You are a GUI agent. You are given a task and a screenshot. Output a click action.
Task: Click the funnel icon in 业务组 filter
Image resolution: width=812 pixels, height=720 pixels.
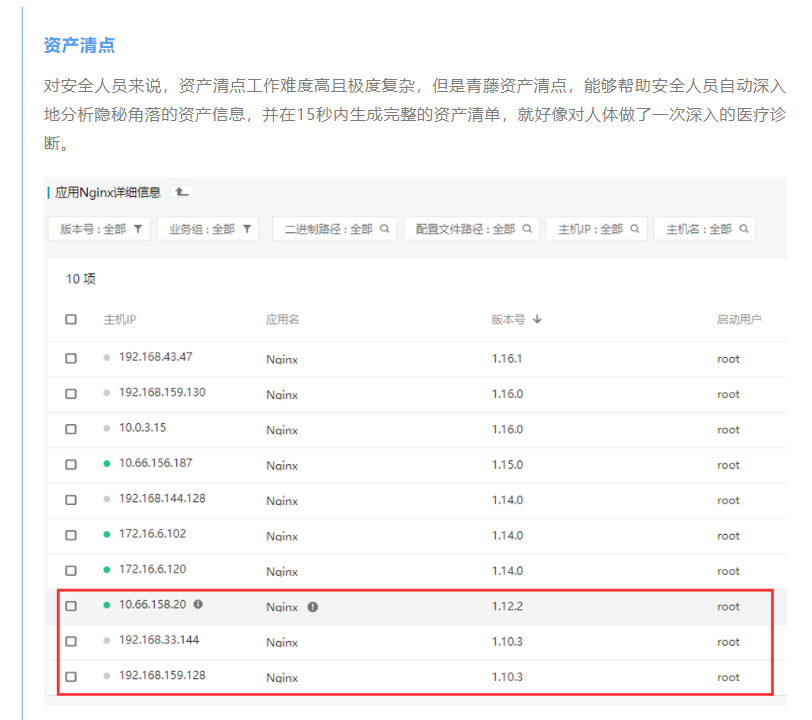(247, 229)
